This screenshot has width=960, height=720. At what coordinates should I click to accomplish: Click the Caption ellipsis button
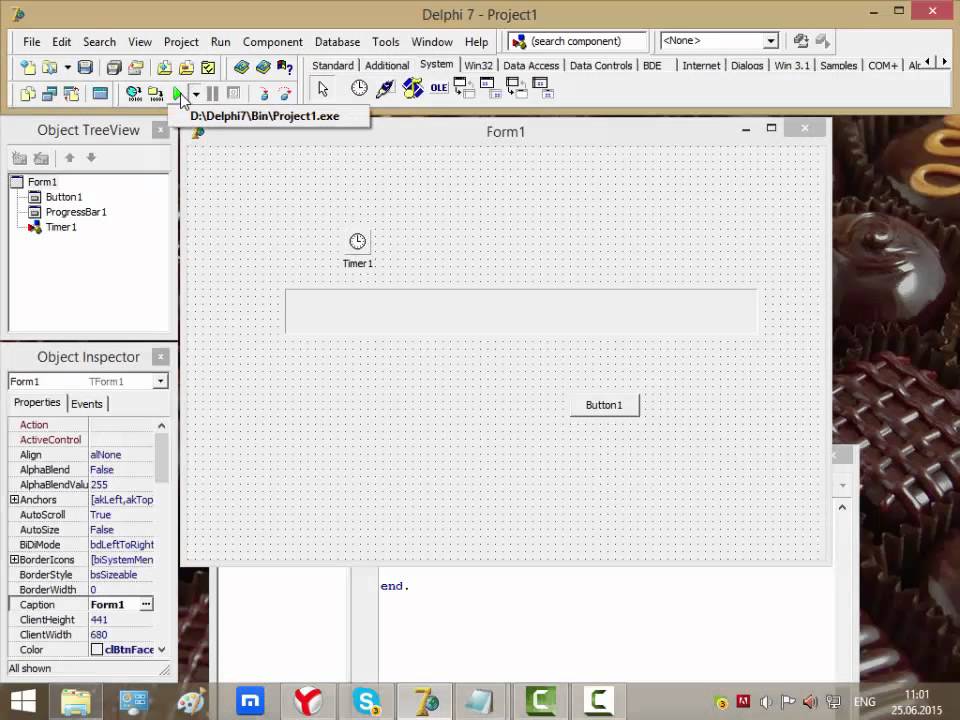point(146,604)
